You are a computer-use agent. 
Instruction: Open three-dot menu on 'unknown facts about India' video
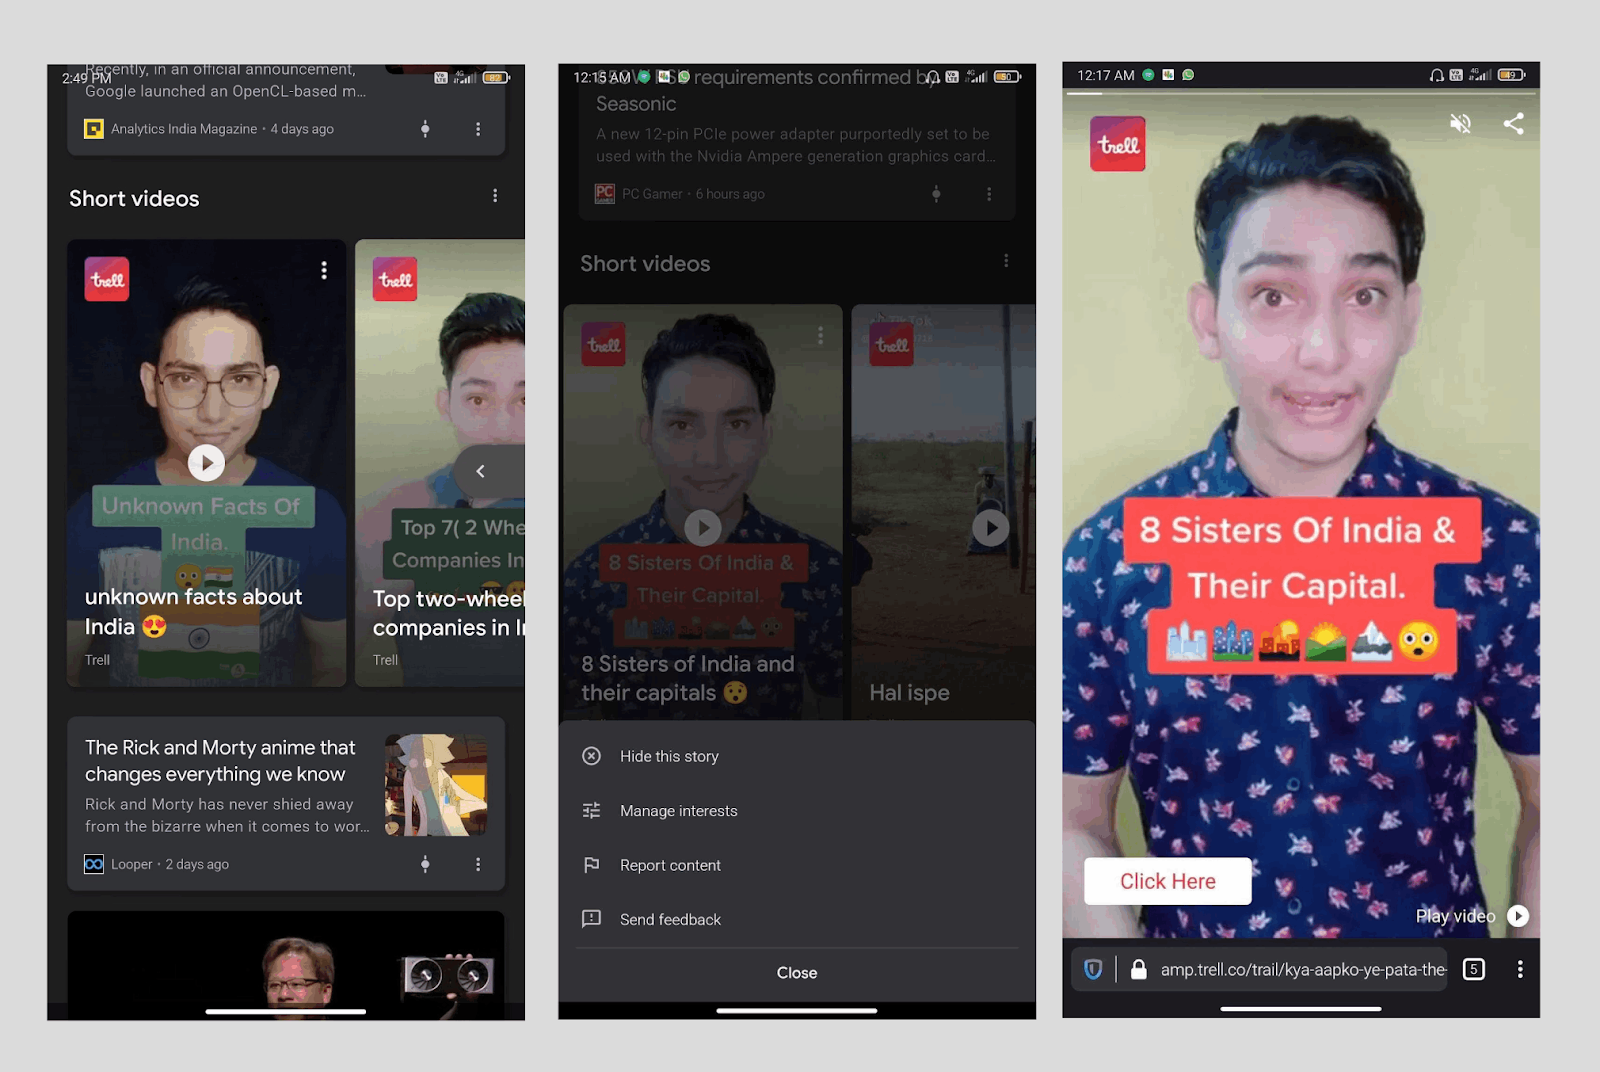click(324, 270)
